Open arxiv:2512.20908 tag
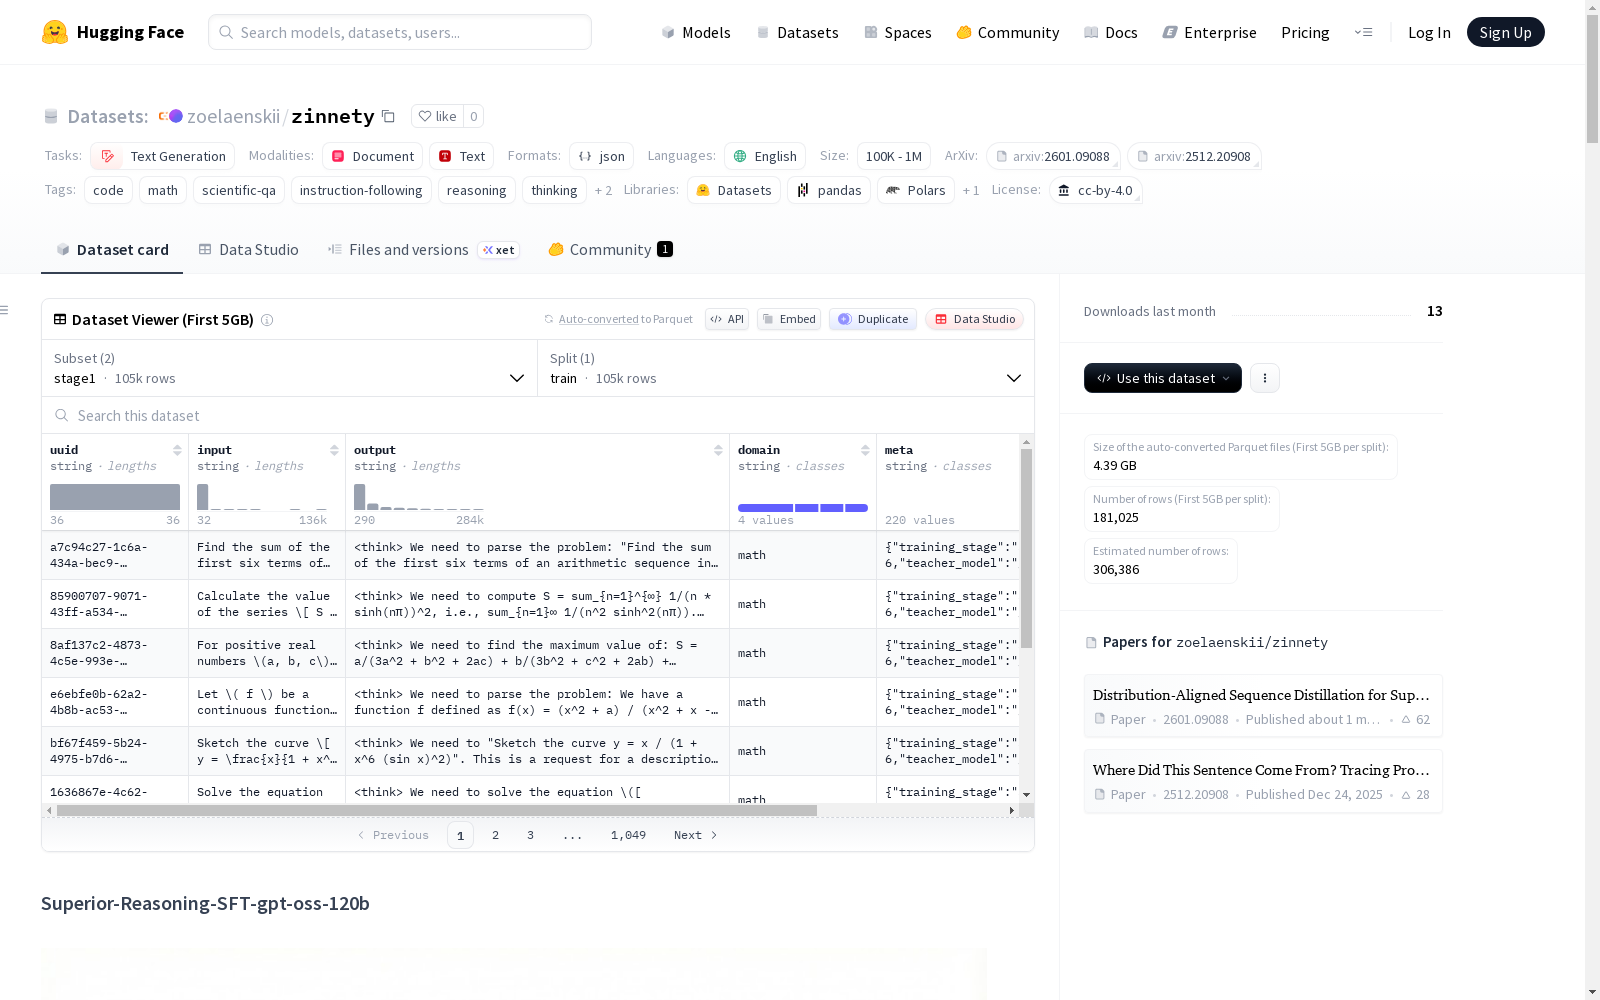This screenshot has width=1600, height=1000. [1194, 156]
